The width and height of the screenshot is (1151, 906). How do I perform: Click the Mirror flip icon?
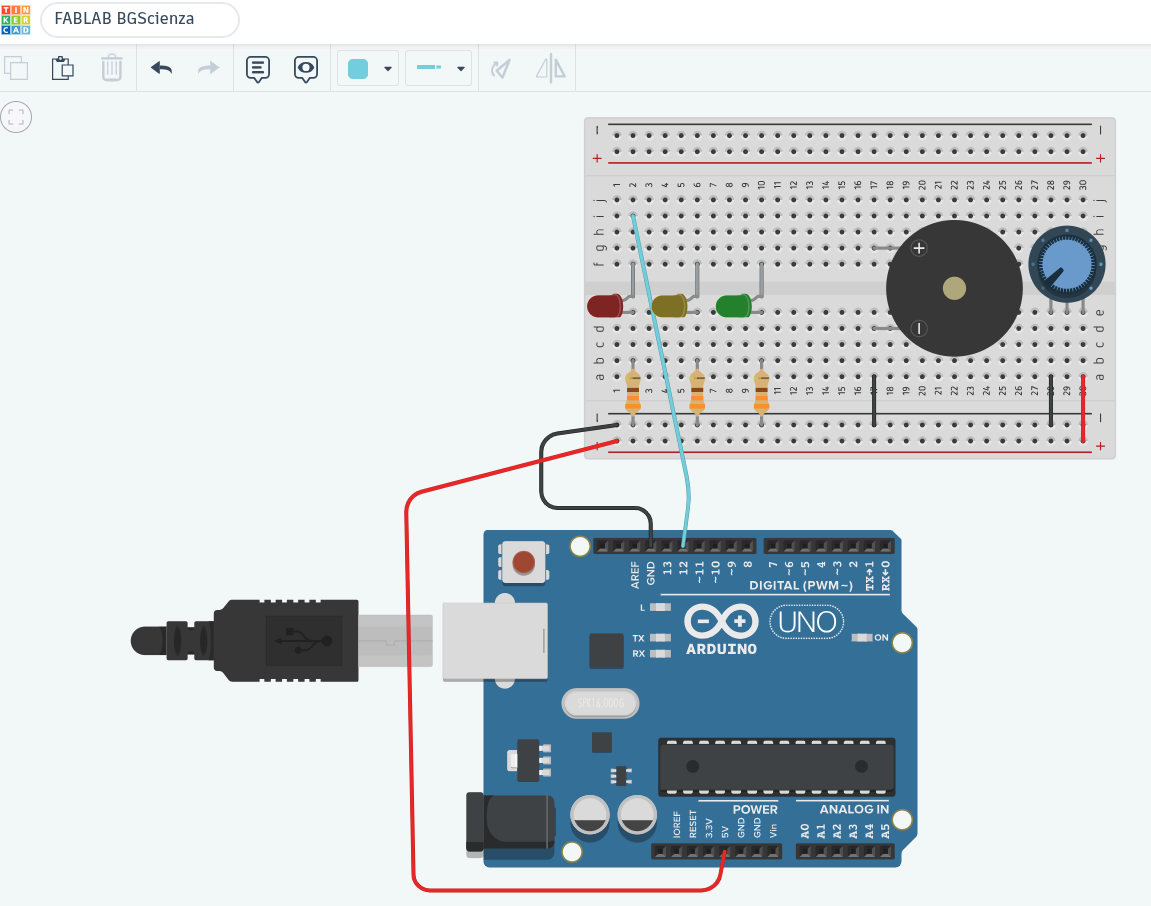click(551, 68)
